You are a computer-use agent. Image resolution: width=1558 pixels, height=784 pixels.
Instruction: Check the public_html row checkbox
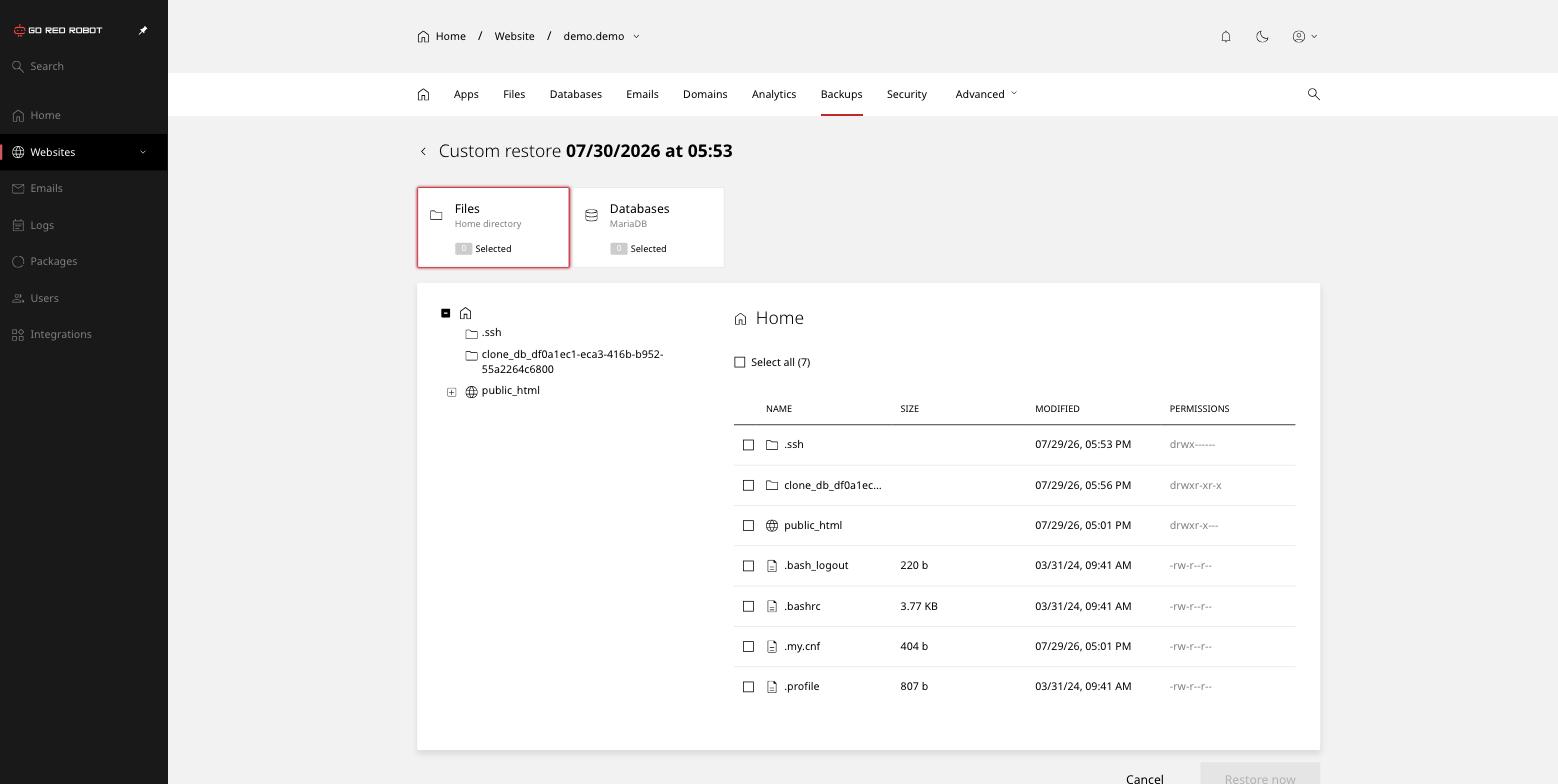pyautogui.click(x=748, y=526)
